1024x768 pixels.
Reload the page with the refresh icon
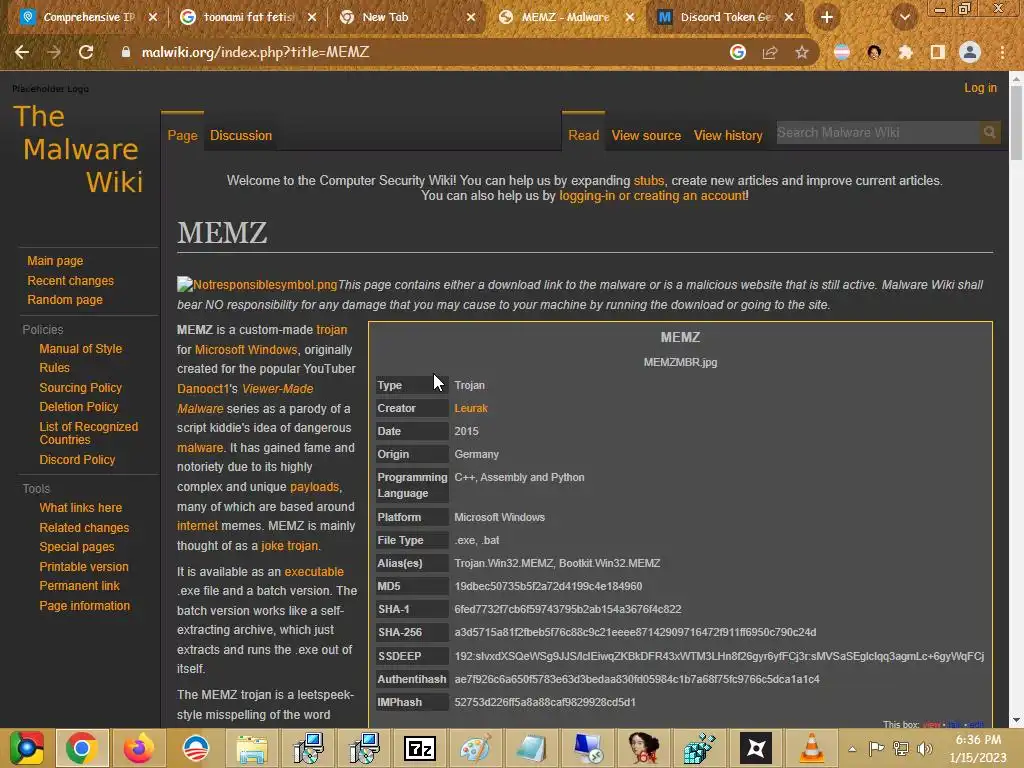tap(86, 52)
